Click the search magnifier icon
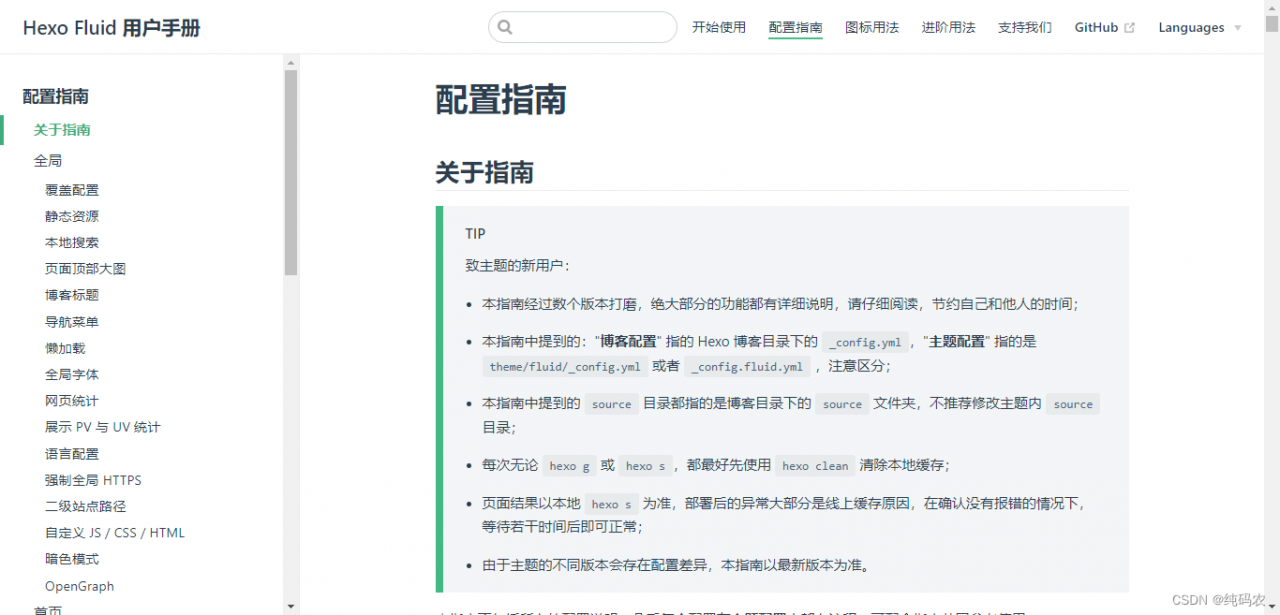The image size is (1280, 615). [505, 28]
